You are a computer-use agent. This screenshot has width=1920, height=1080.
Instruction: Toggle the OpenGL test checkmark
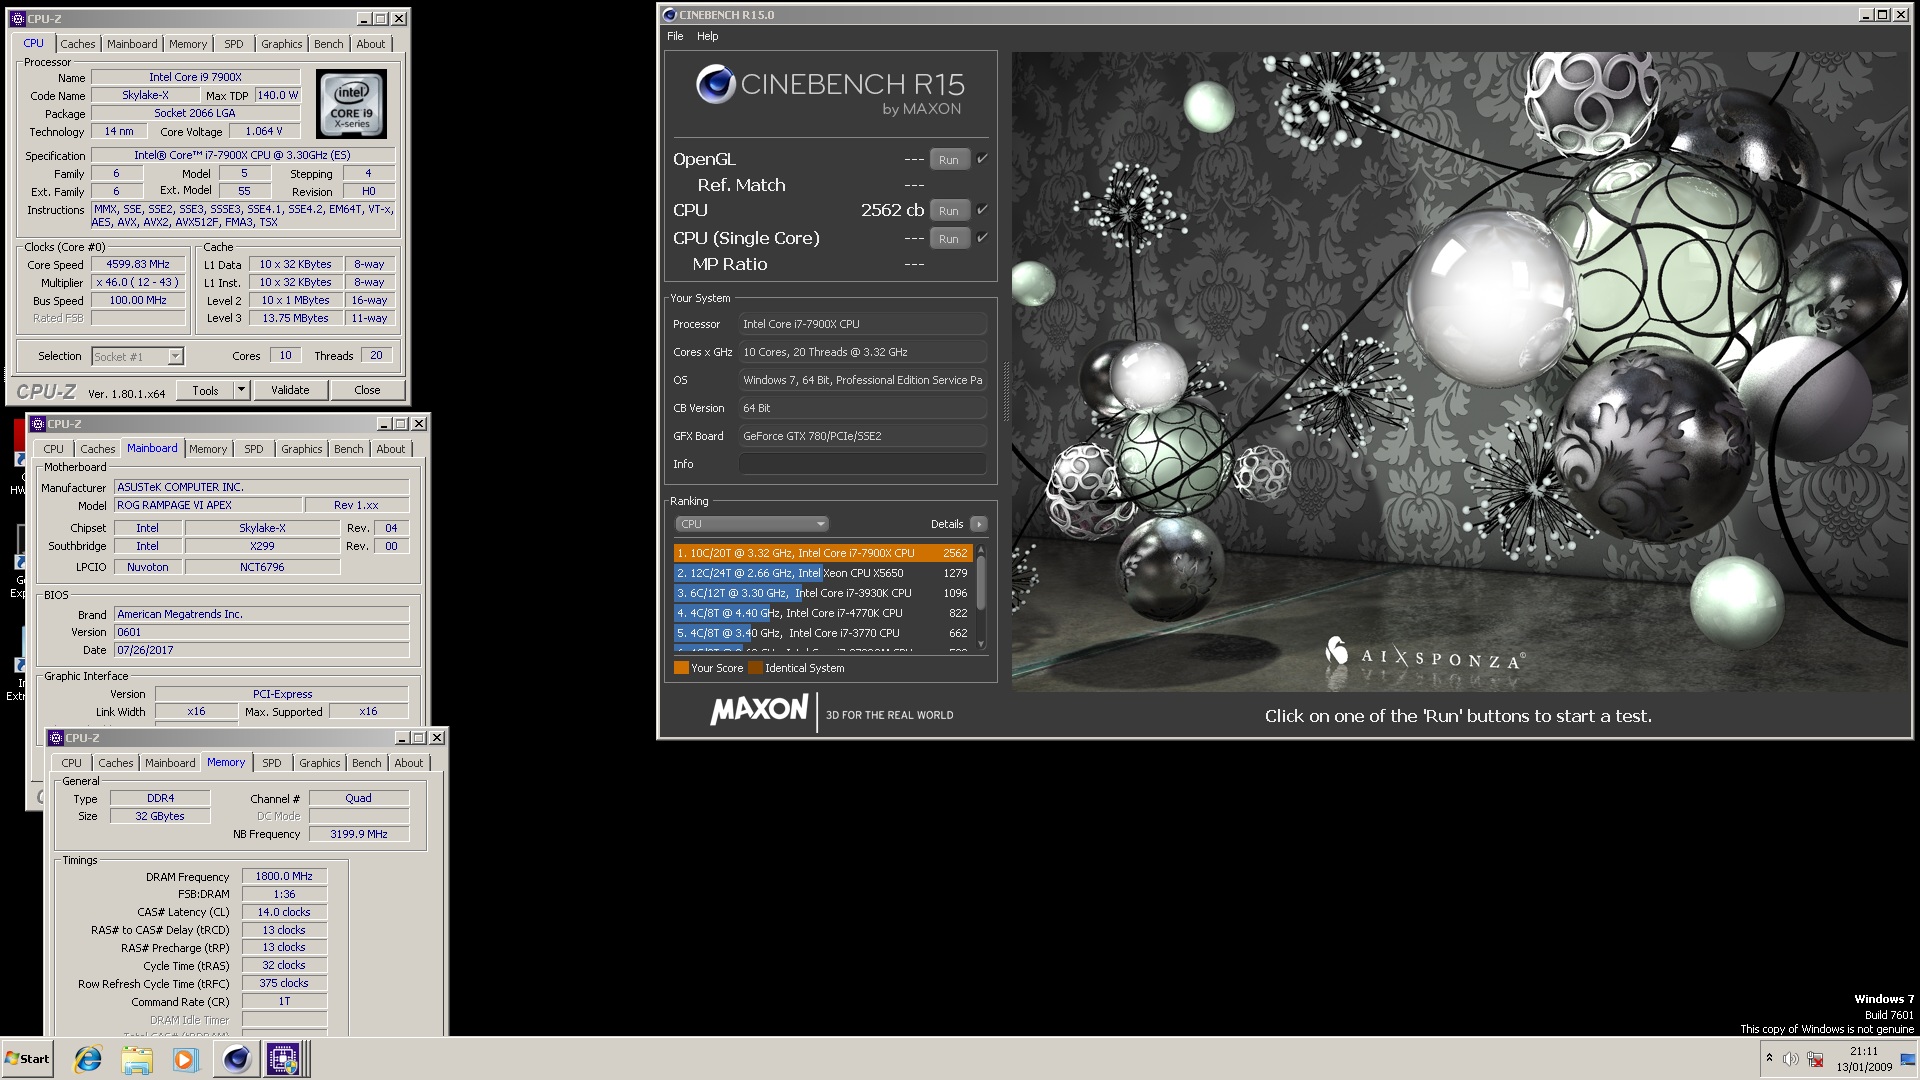click(982, 159)
